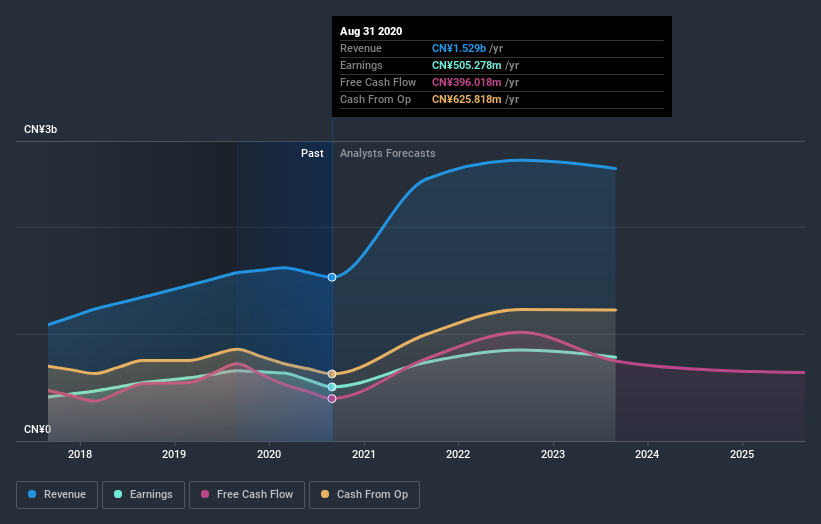821x524 pixels.
Task: Click the Earnings row label in tooltip
Action: coord(361,65)
